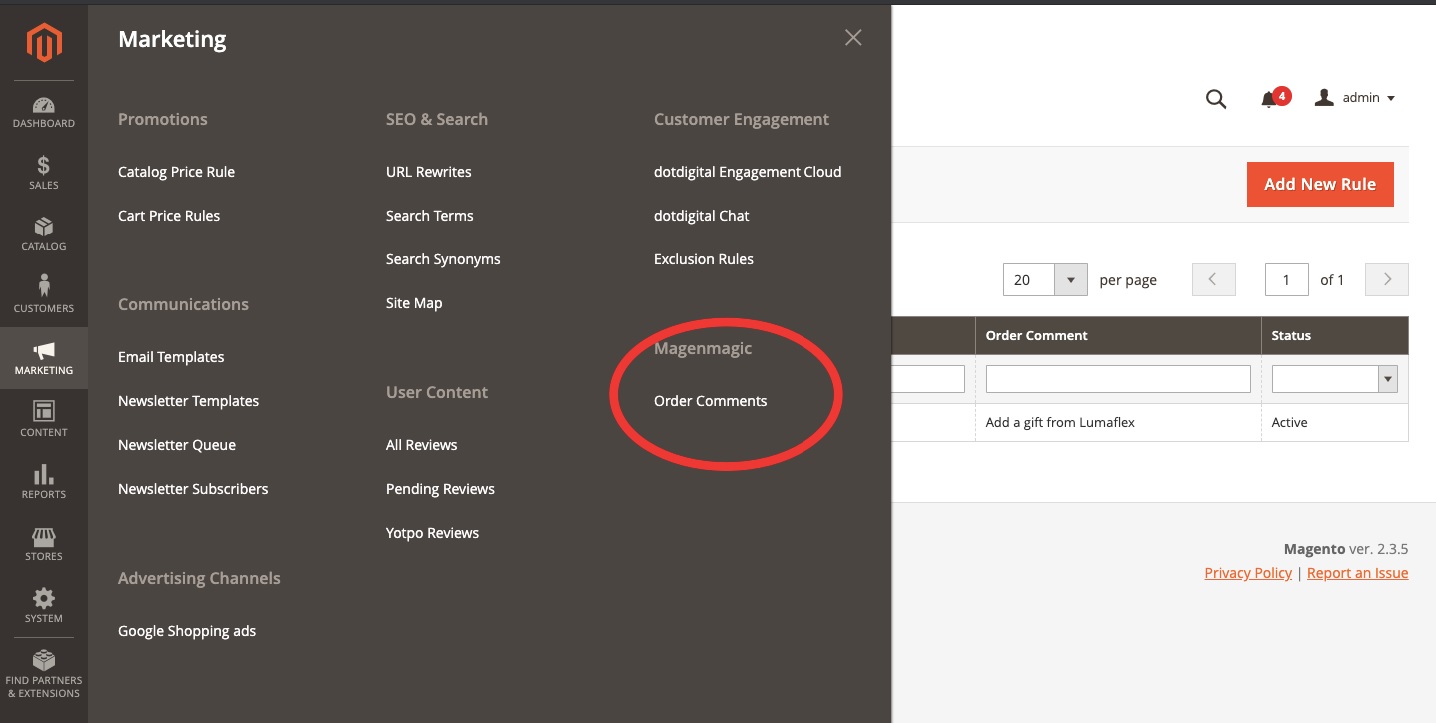The height and width of the screenshot is (723, 1436).
Task: Click the Active status cell
Action: 1335,422
